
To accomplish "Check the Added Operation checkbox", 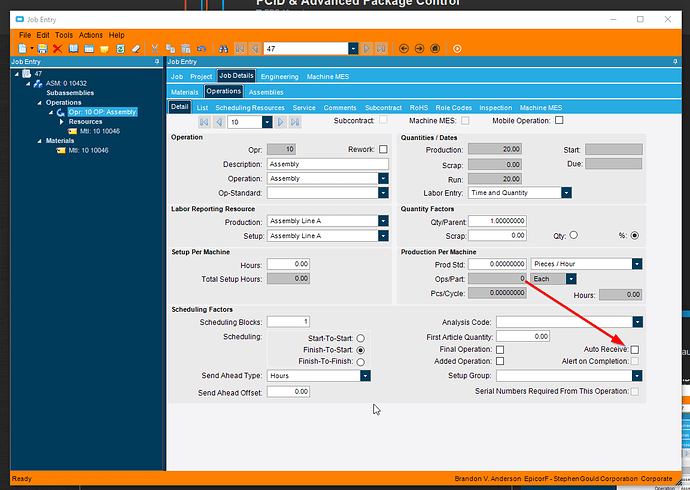I will 500,361.
